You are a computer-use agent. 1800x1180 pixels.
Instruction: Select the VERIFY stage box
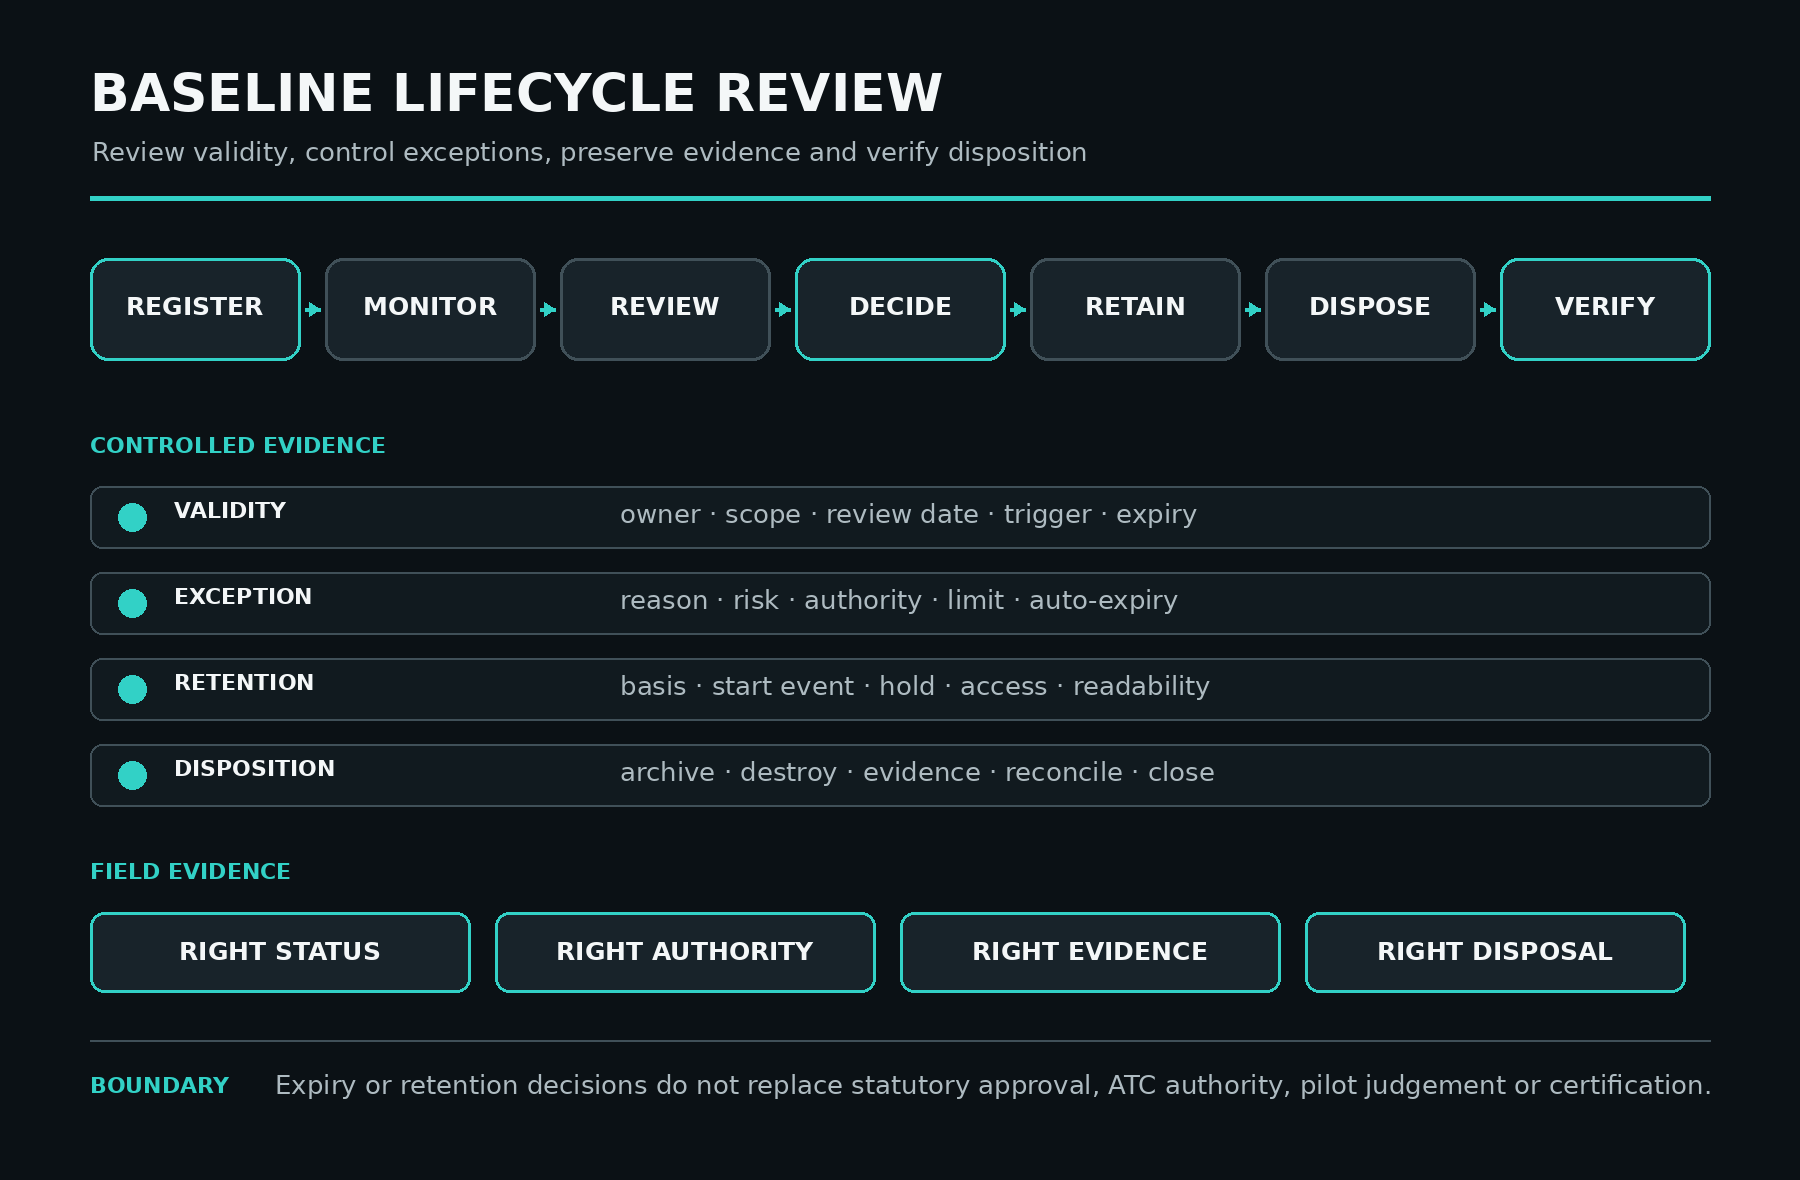1605,309
